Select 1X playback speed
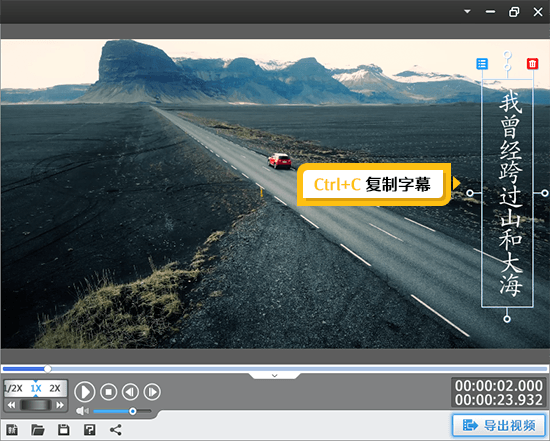550x441 pixels. click(36, 388)
